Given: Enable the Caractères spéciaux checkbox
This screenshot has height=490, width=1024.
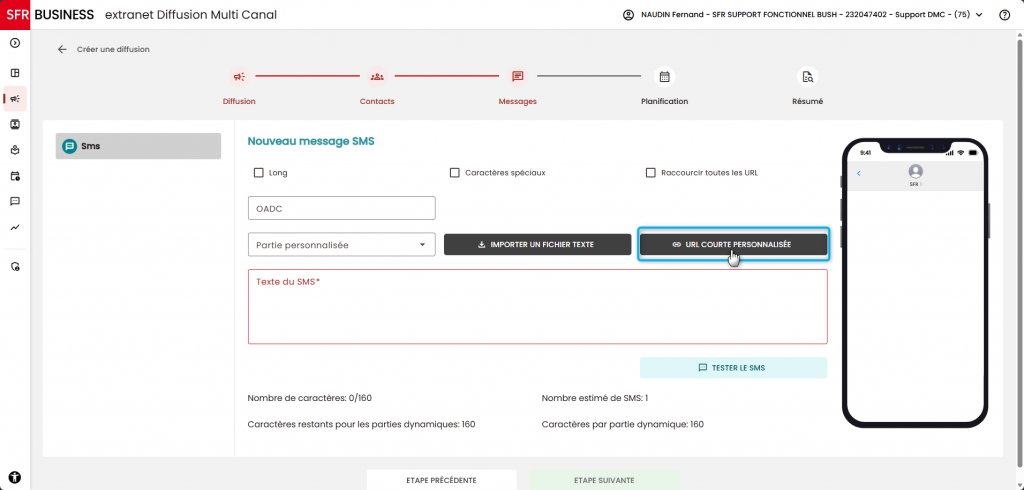Looking at the screenshot, I should pyautogui.click(x=455, y=173).
